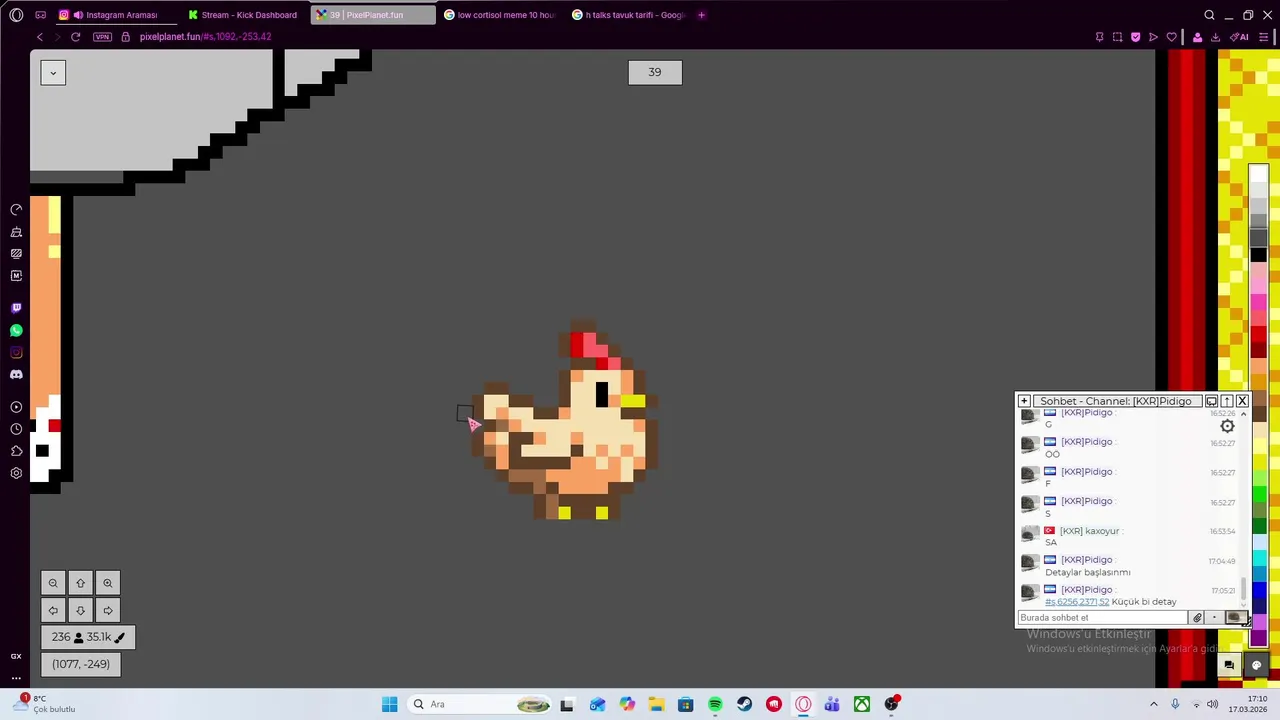The width and height of the screenshot is (1280, 720).
Task: Click the taskbar search box 'Ara'
Action: coord(481,704)
